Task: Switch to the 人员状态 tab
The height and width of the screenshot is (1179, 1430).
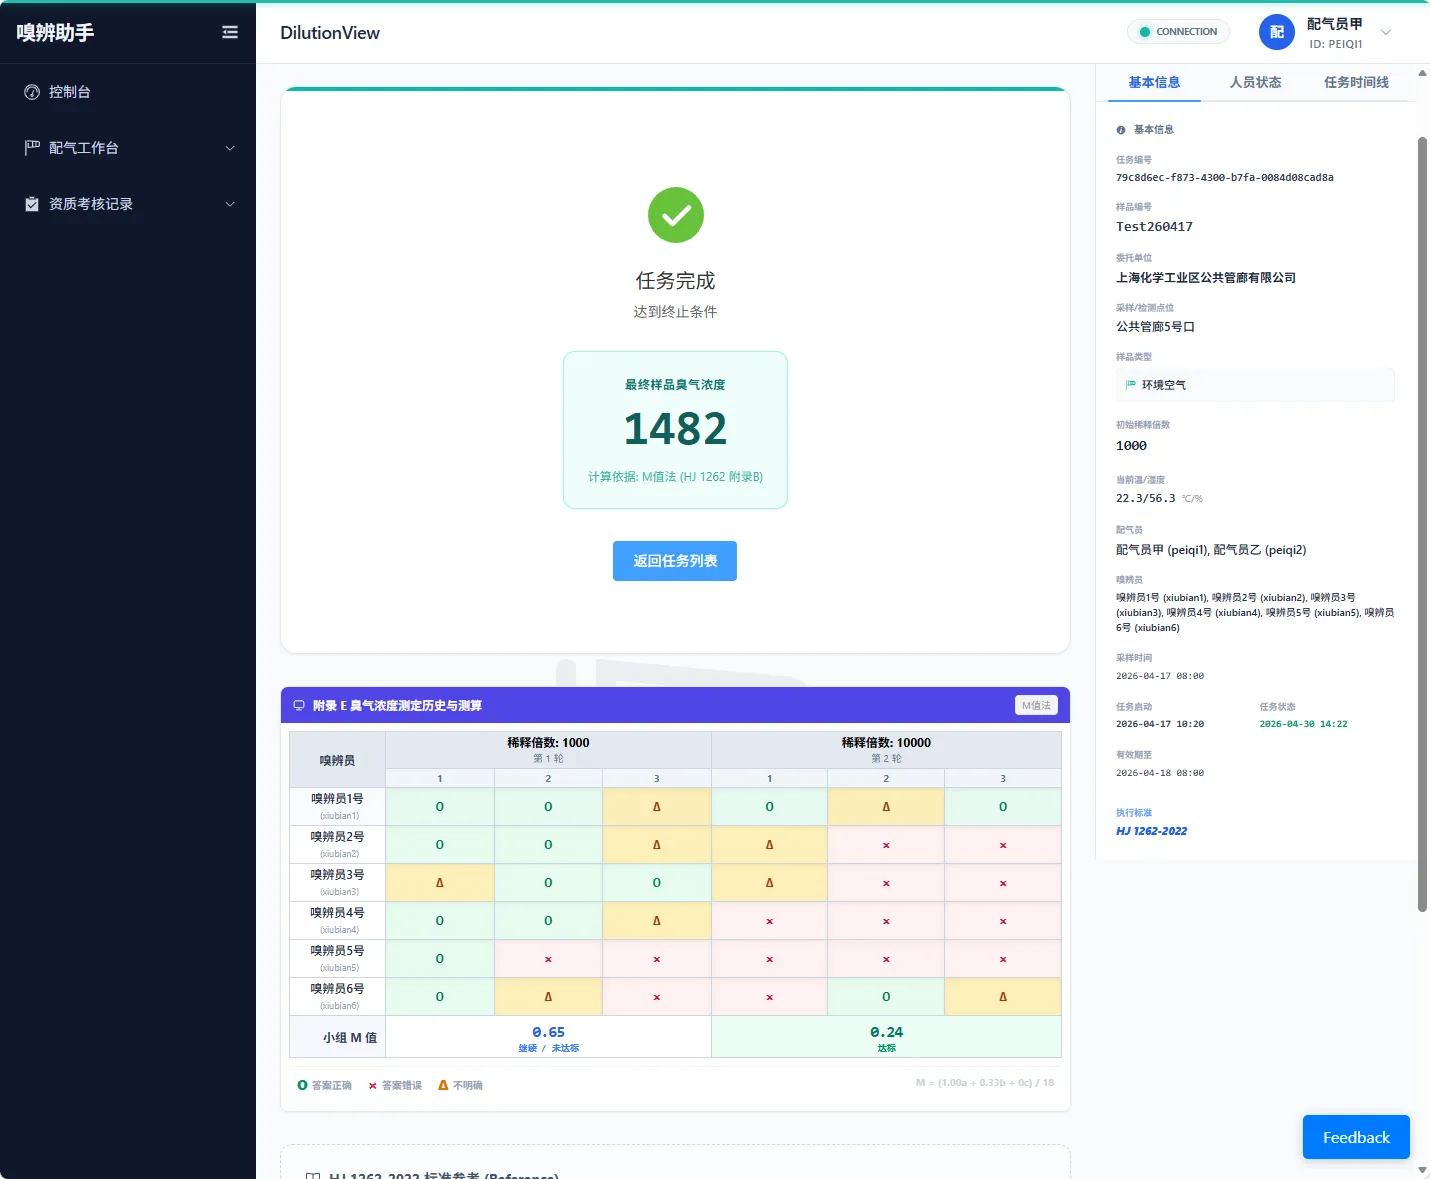Action: tap(1255, 82)
